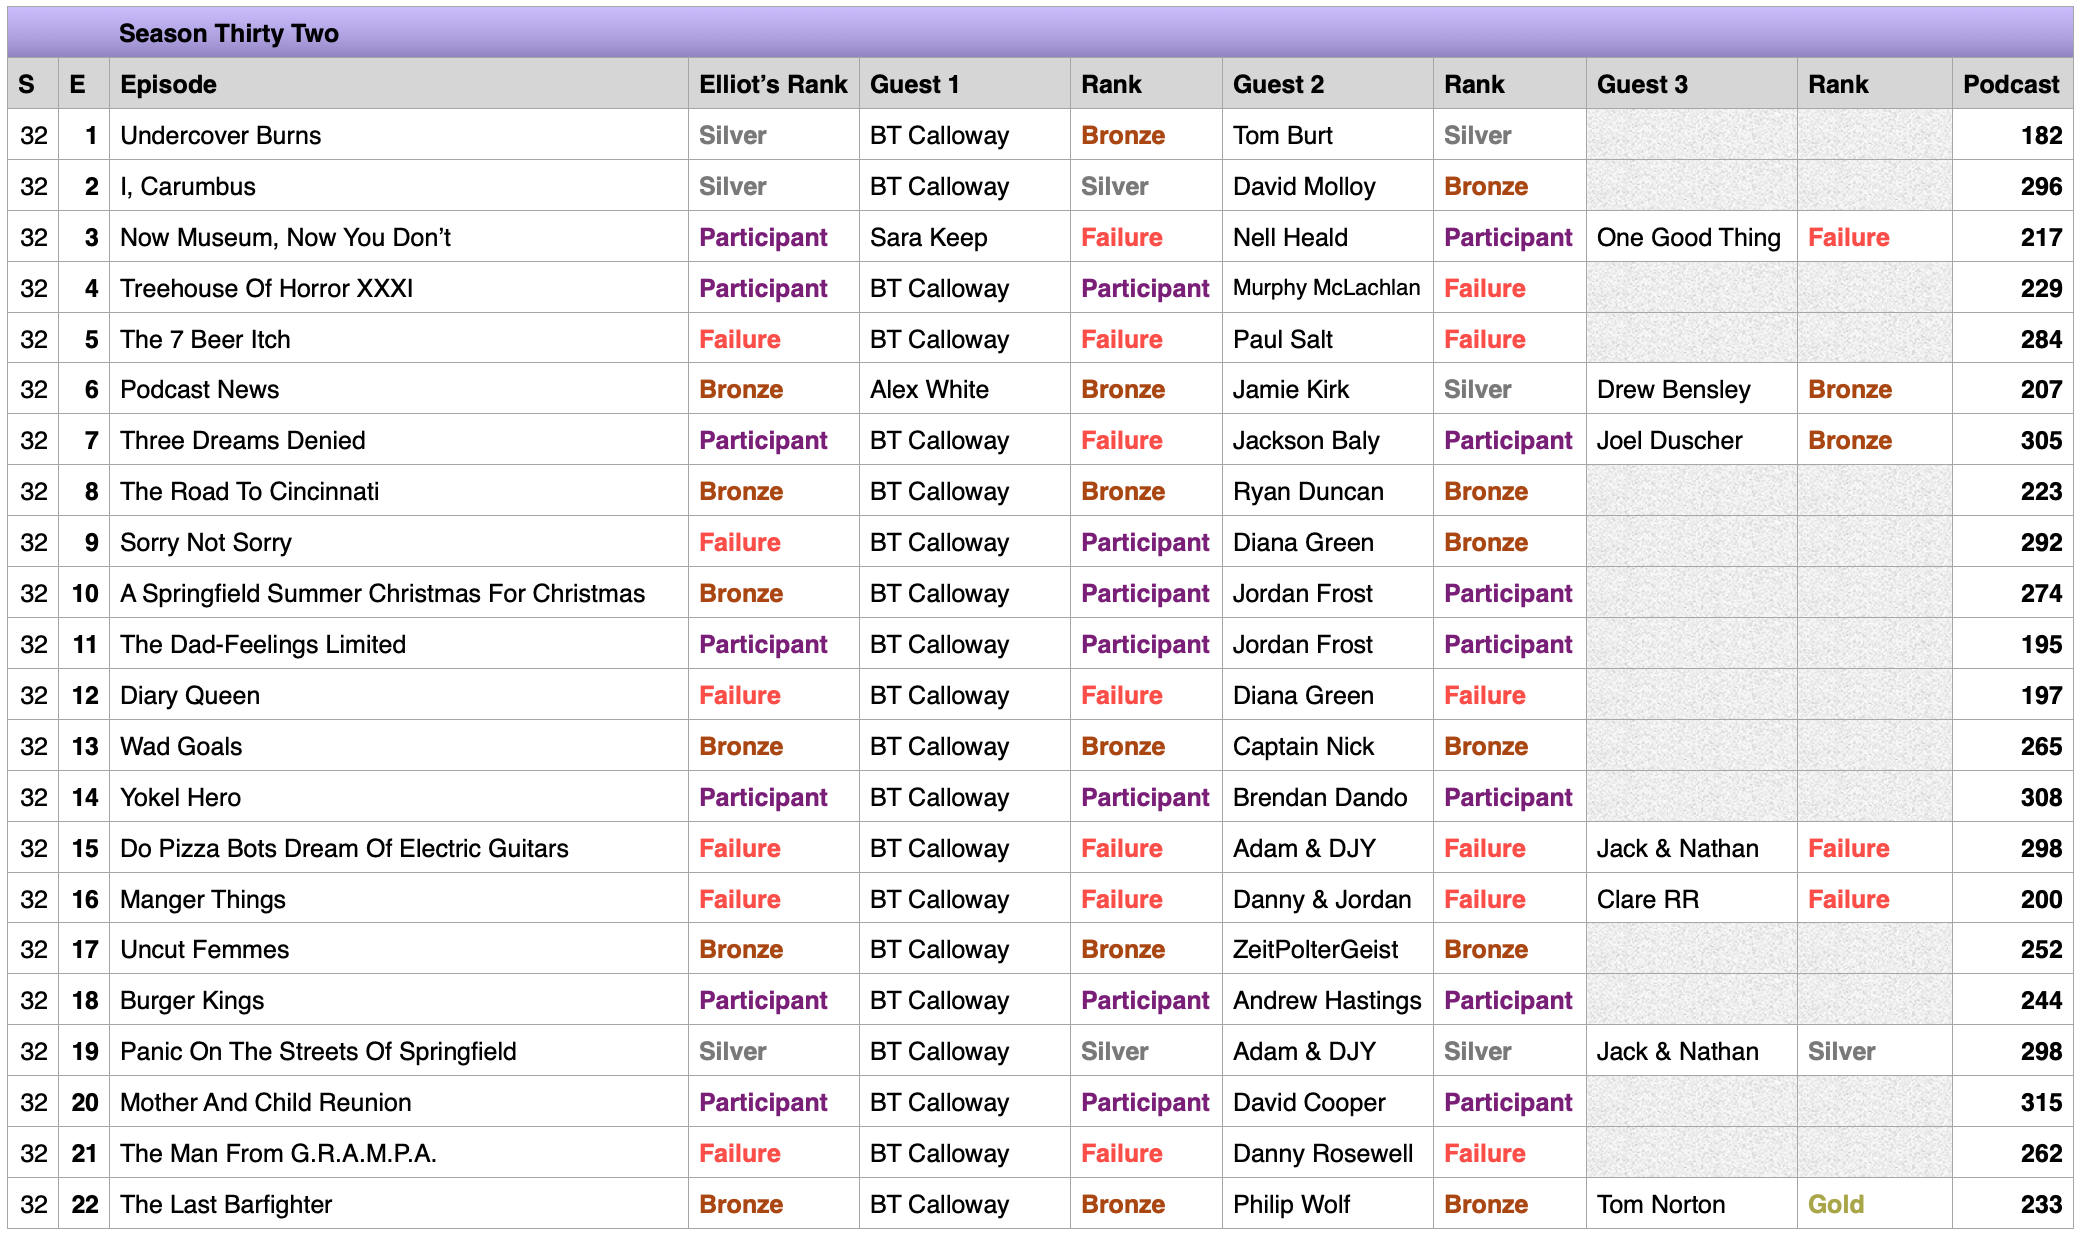Click the Clare RR guest cell
Viewport: 2084px width, 1238px height.
pos(1691,899)
